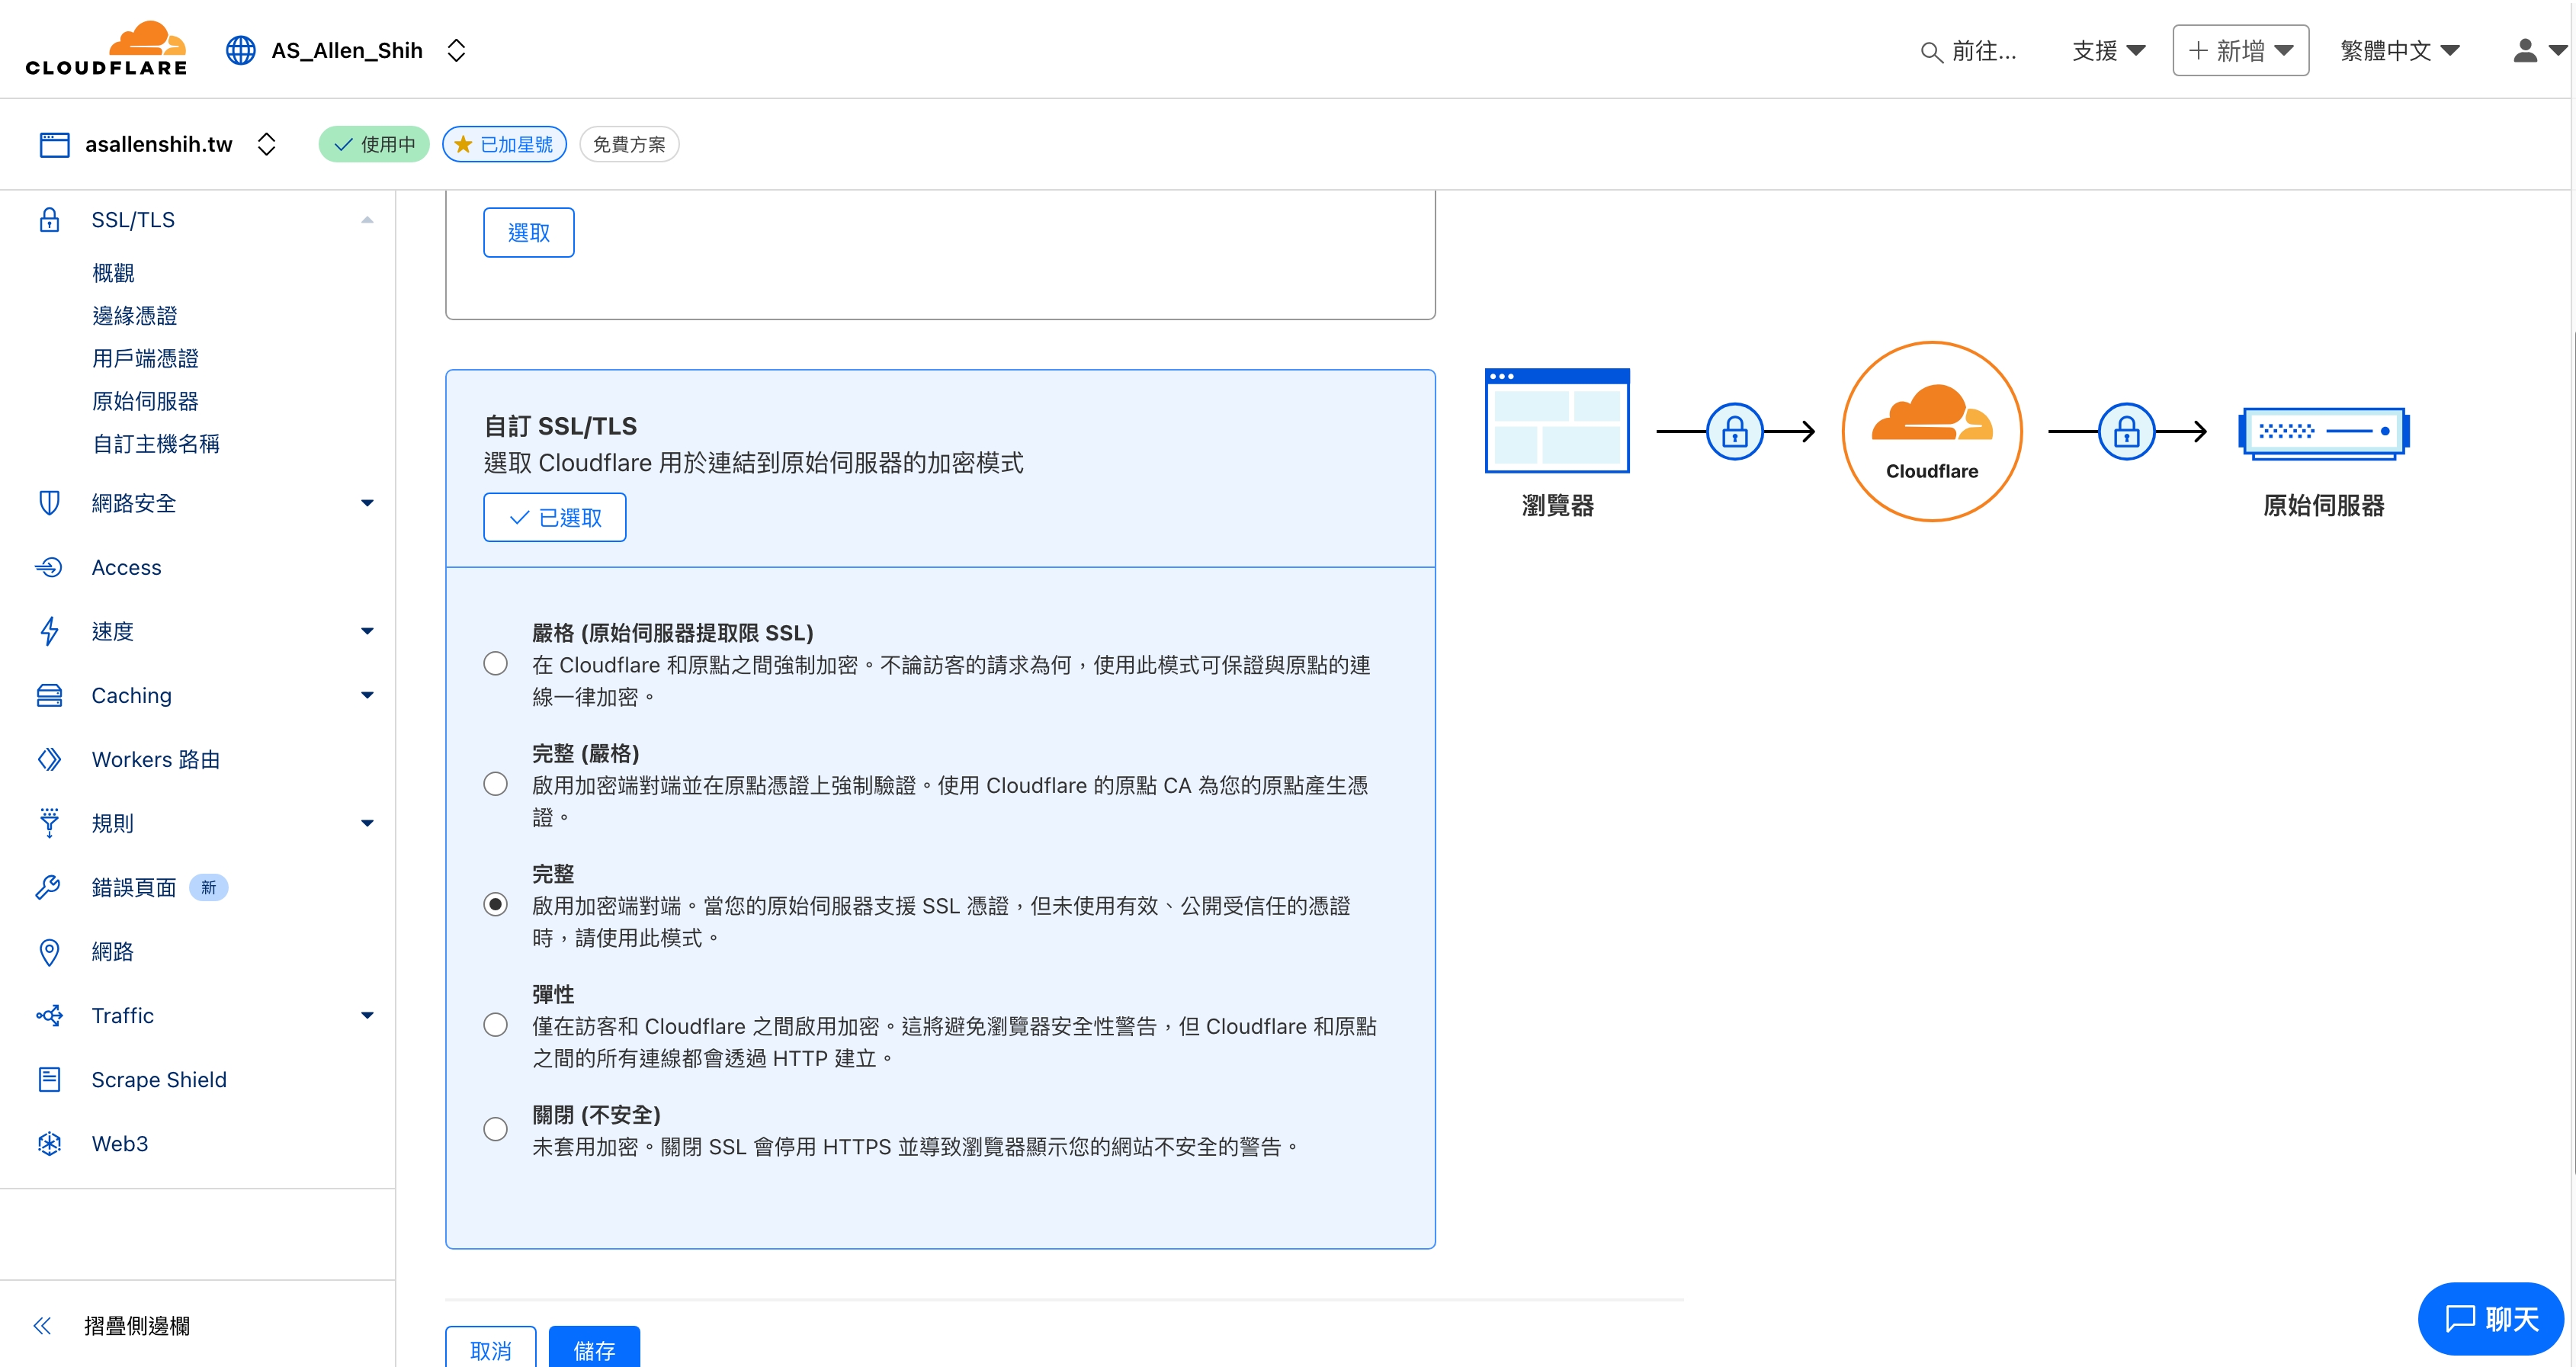This screenshot has height=1367, width=2576.
Task: Open 原始伺服器 in the sidebar
Action: click(145, 401)
